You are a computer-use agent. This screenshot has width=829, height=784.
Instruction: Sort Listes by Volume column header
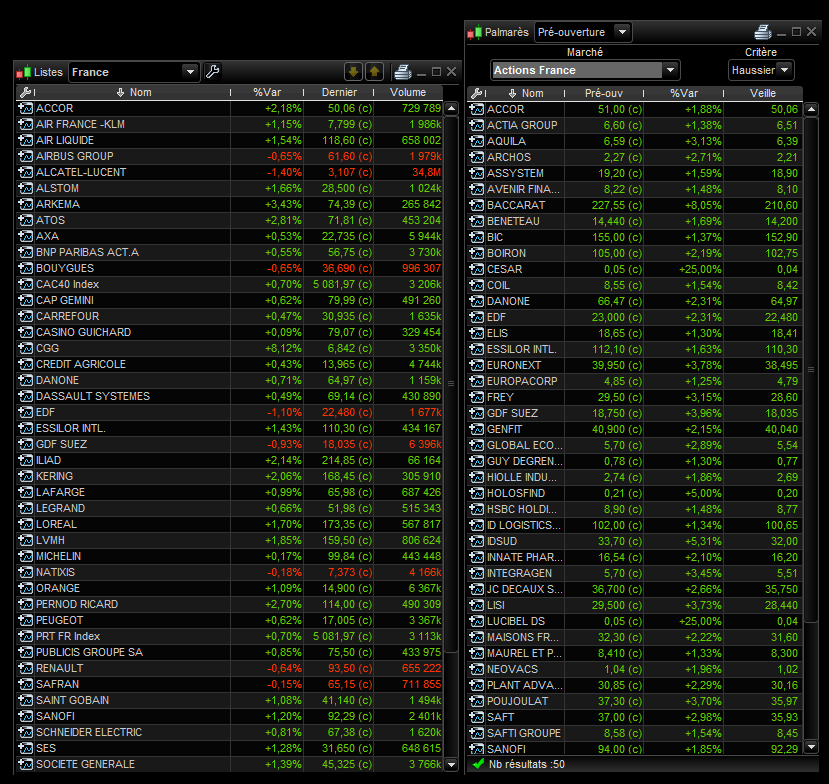tap(408, 93)
